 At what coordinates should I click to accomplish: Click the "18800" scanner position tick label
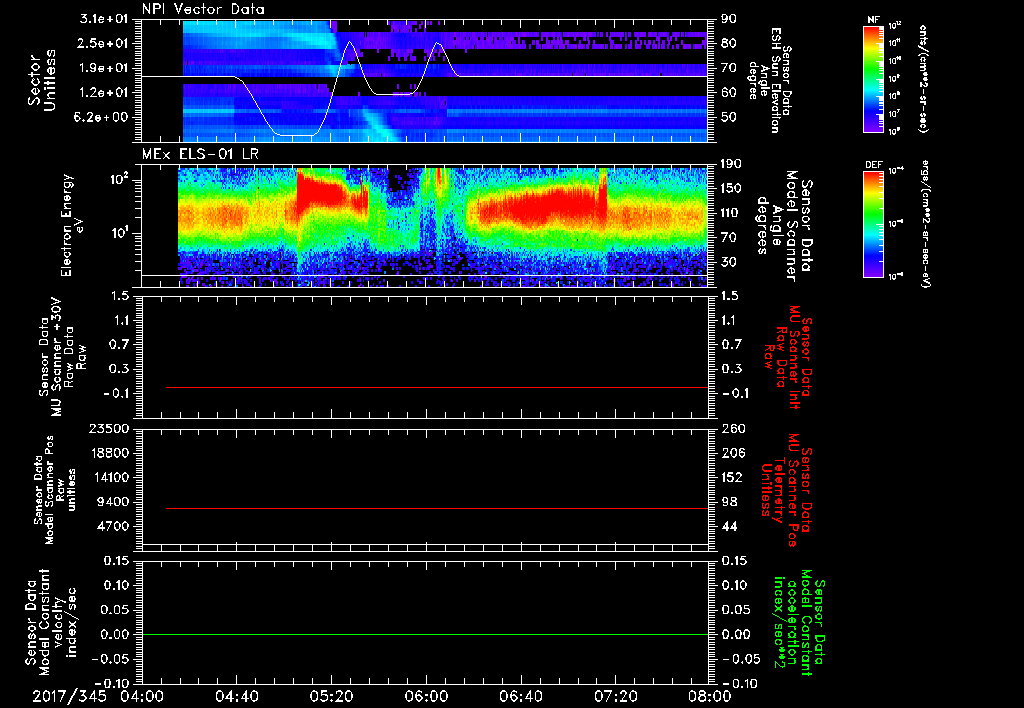click(112, 453)
